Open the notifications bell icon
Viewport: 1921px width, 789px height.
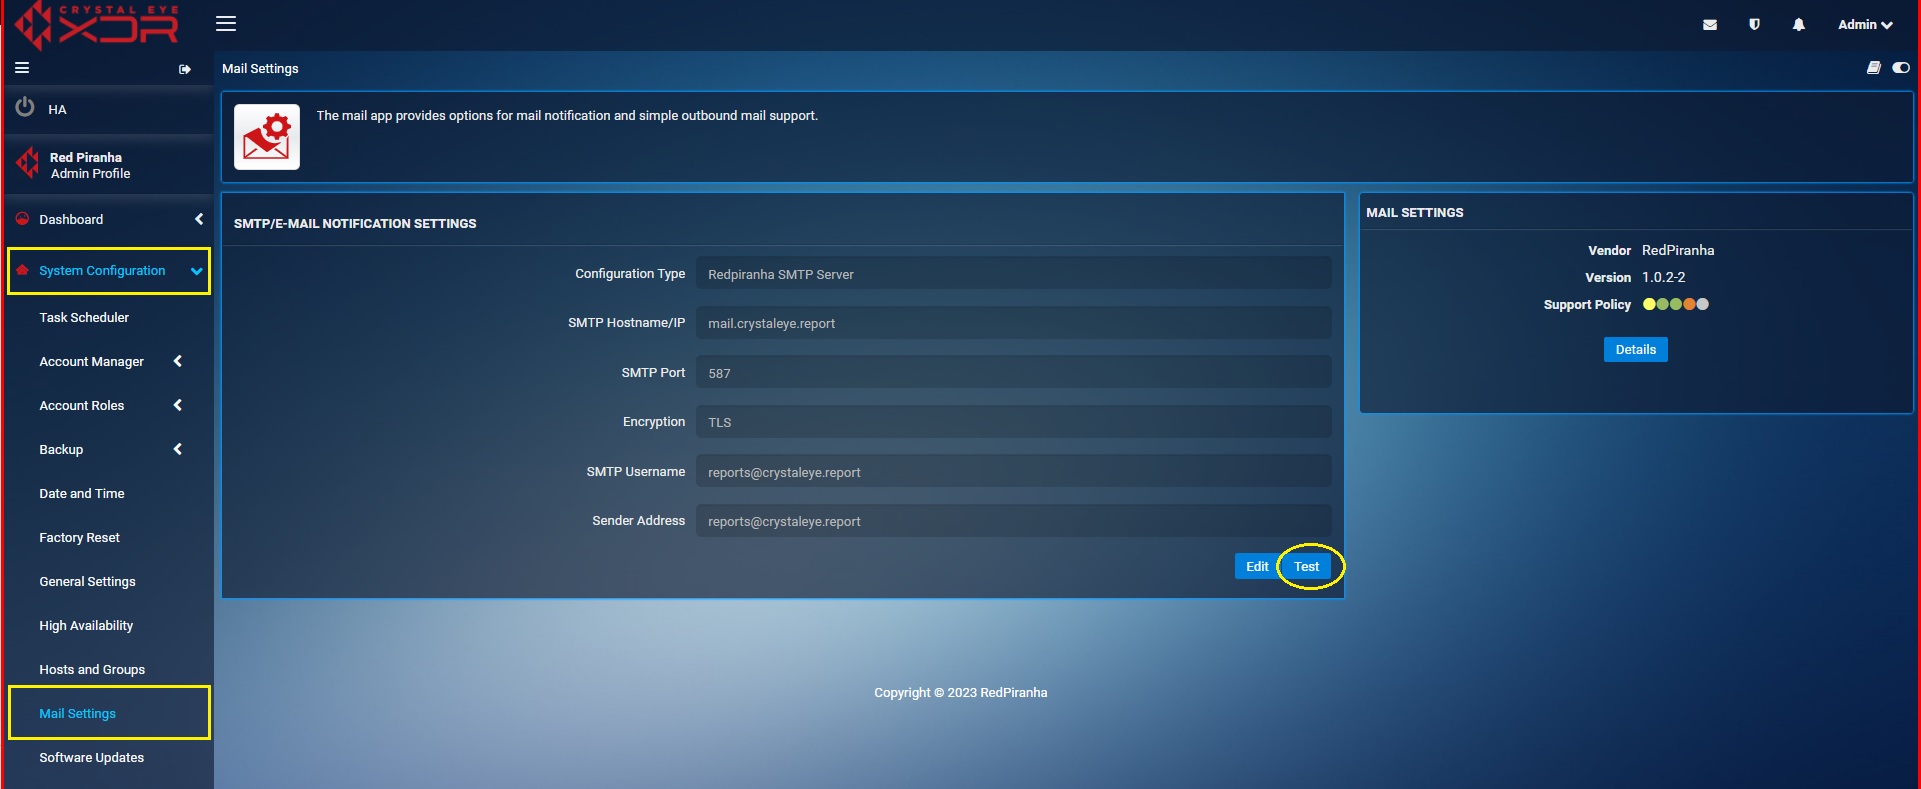pyautogui.click(x=1798, y=25)
